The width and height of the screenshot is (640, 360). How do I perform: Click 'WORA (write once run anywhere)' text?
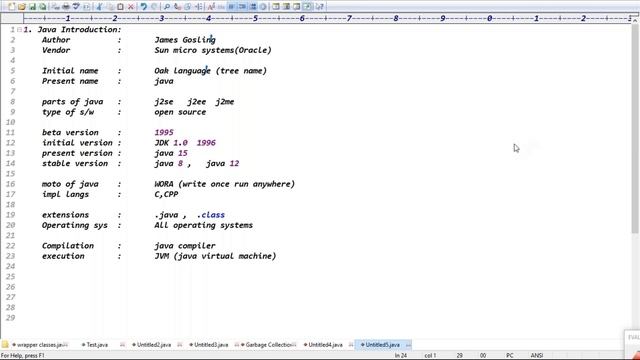224,184
